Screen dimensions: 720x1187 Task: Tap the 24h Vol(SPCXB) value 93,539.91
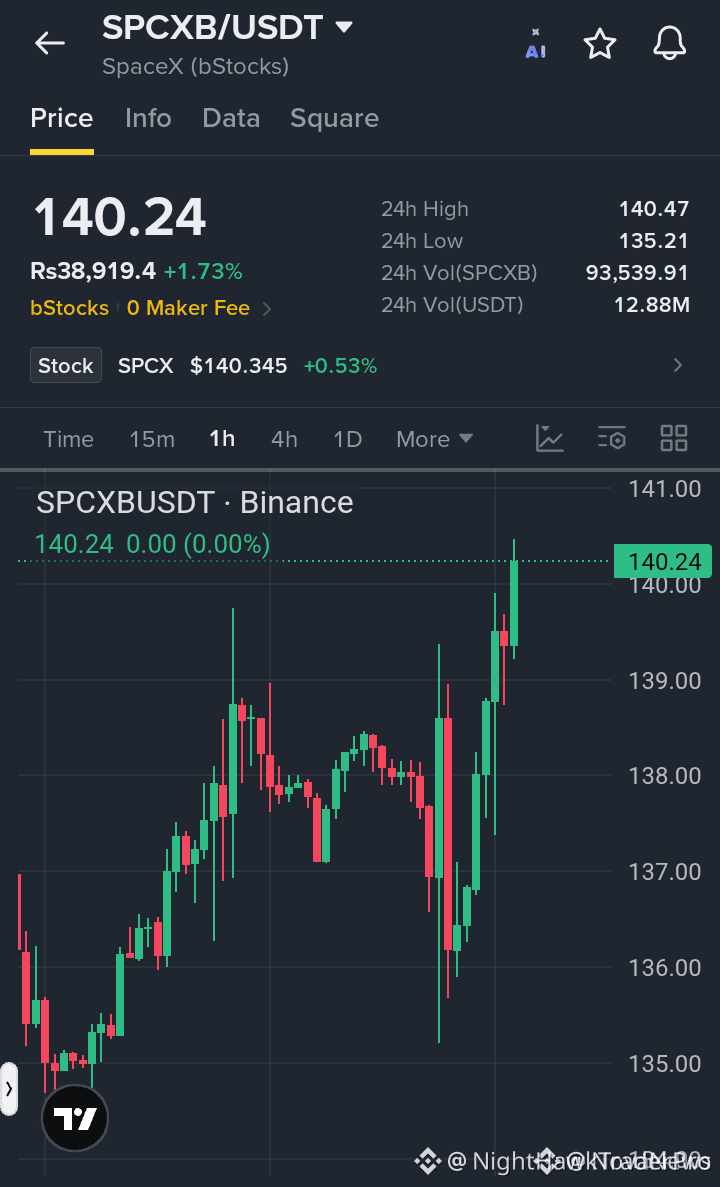637,273
